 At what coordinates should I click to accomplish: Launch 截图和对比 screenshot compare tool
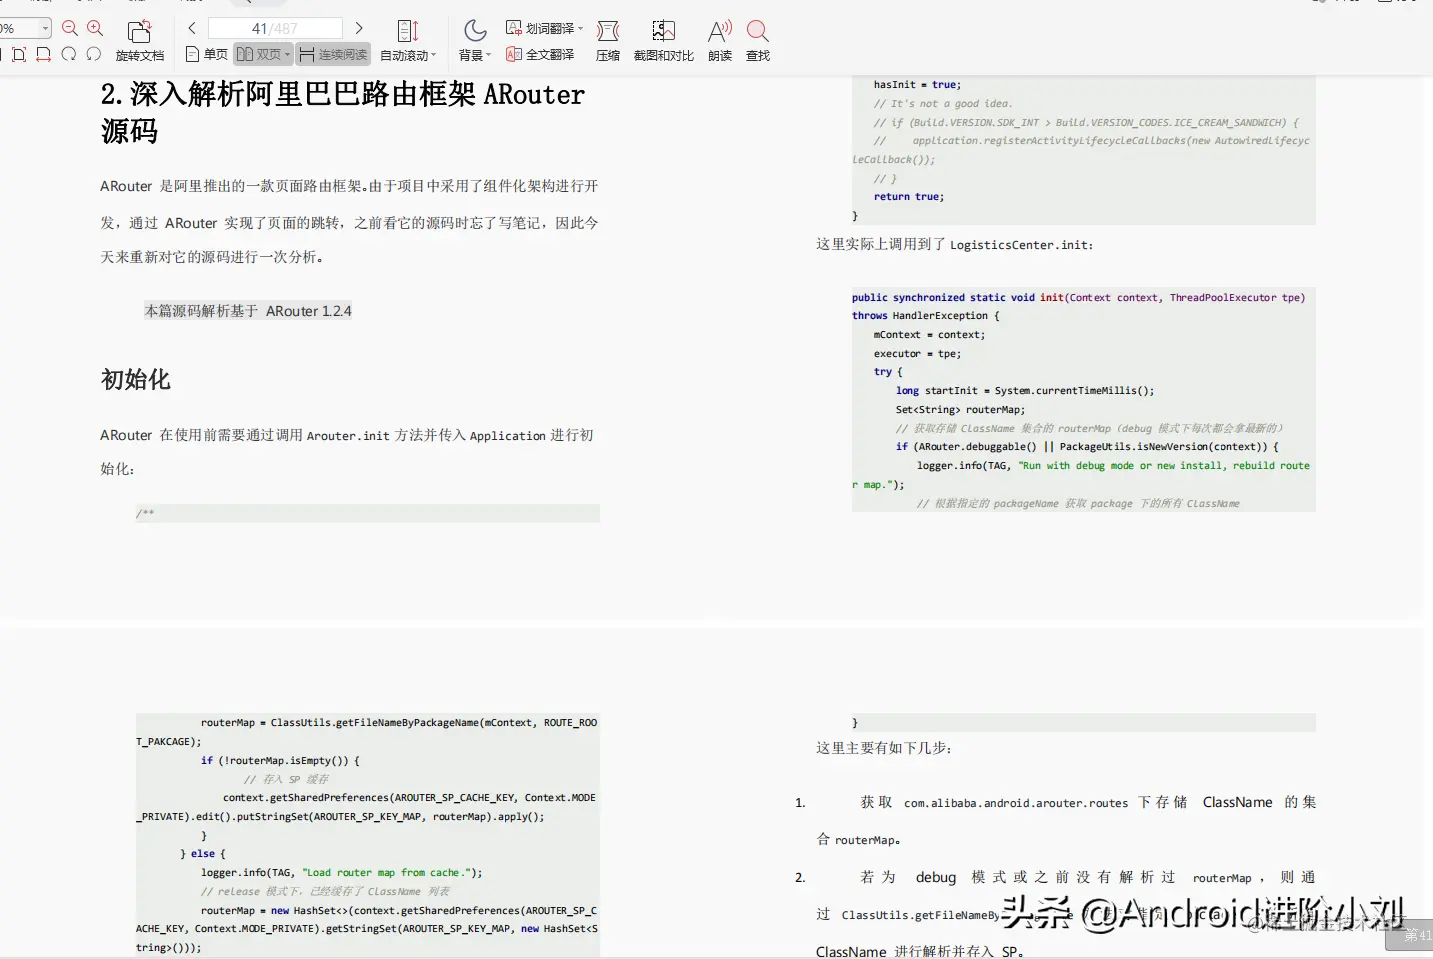coord(663,40)
